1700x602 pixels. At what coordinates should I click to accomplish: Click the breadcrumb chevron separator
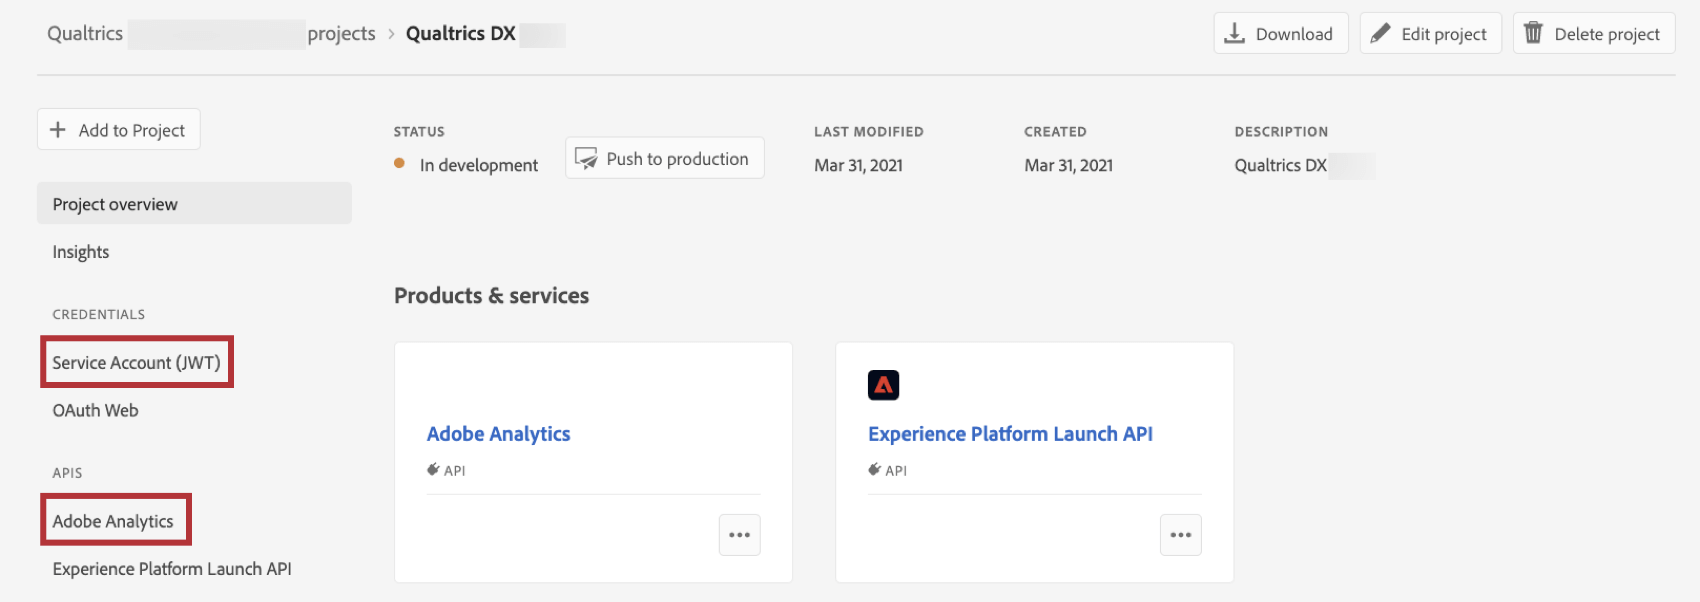click(x=391, y=34)
